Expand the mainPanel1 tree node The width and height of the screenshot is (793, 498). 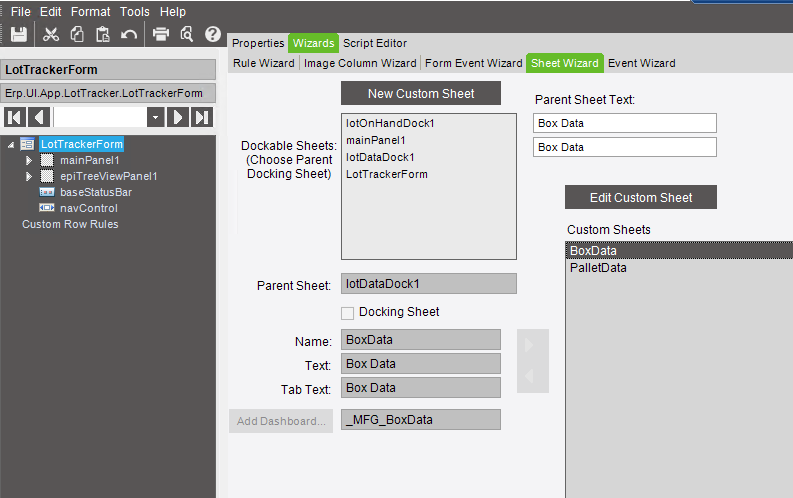tap(29, 160)
